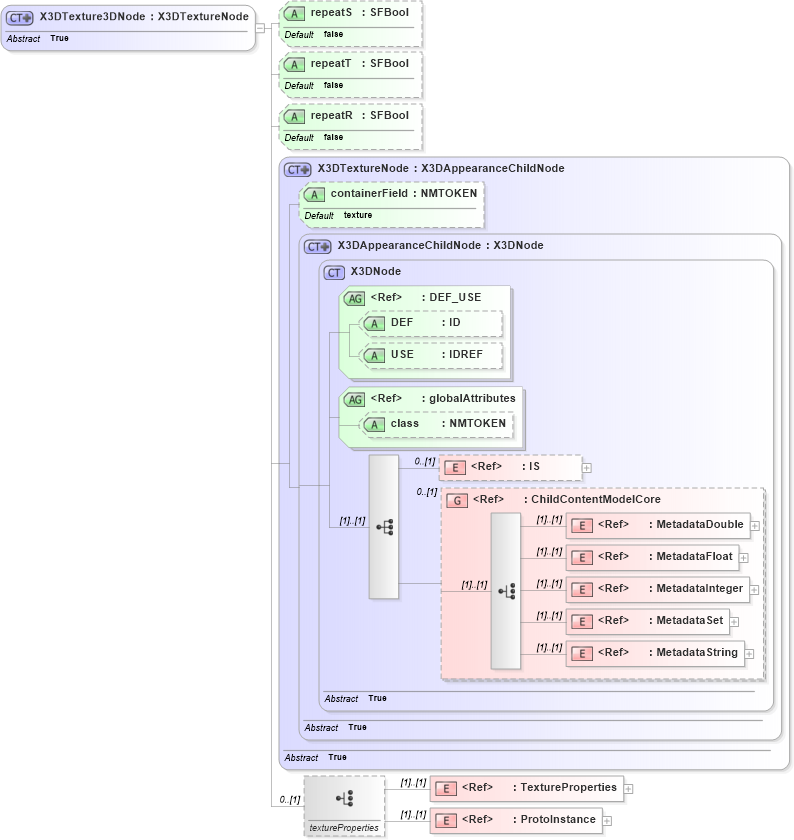The width and height of the screenshot is (794, 840).
Task: Click the default value 'texture'
Action: coord(358,215)
